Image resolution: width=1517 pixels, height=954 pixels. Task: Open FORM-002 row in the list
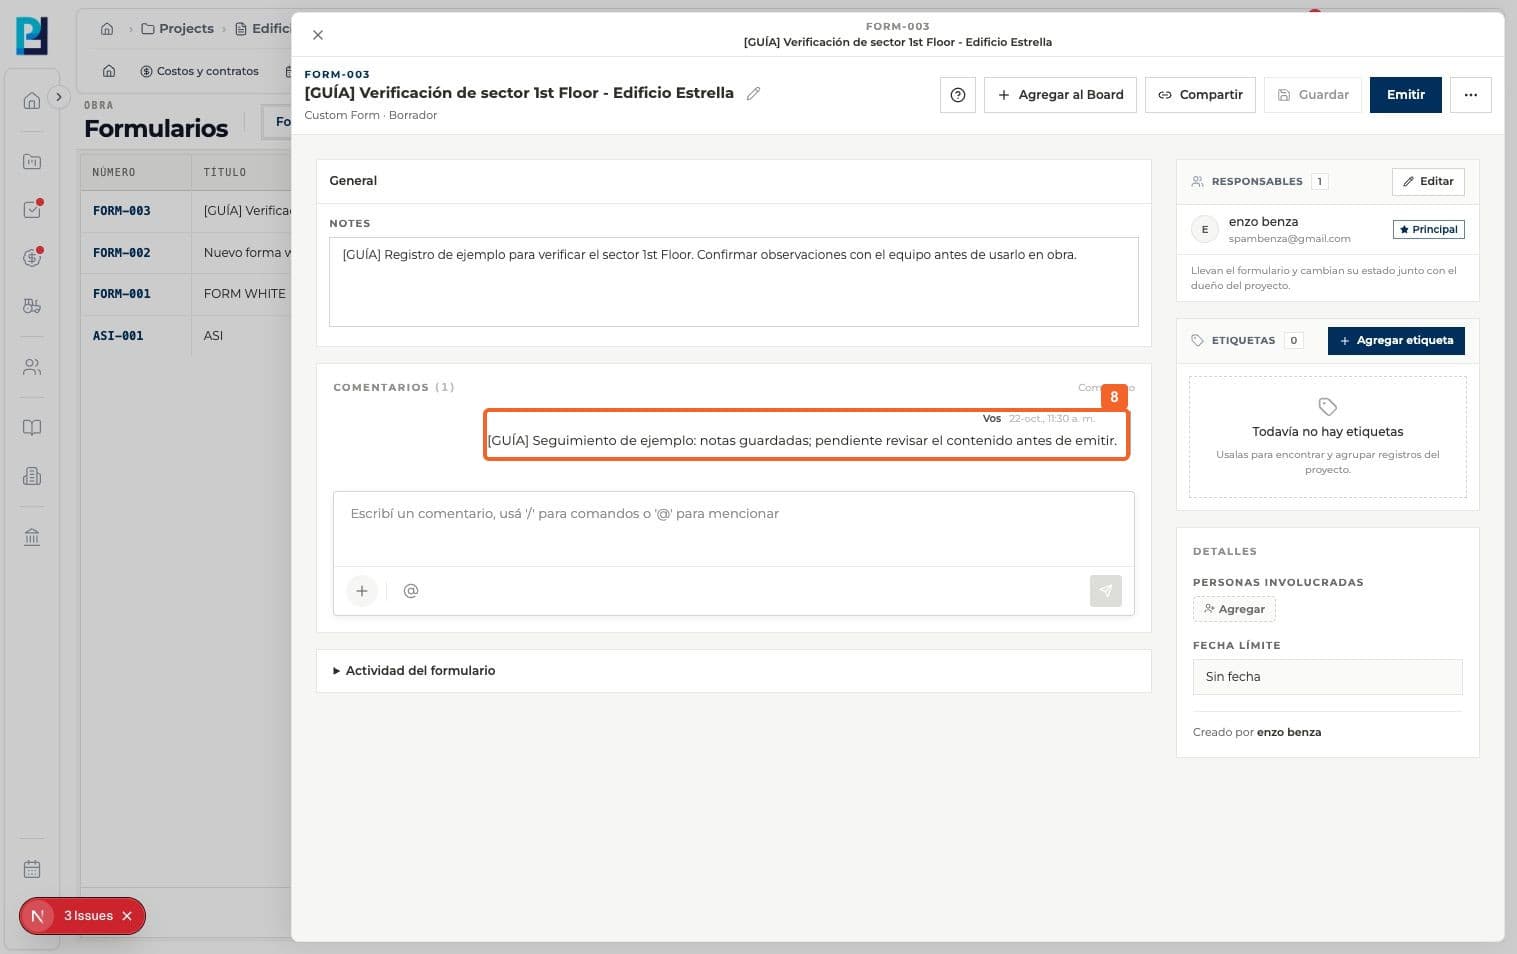[185, 253]
